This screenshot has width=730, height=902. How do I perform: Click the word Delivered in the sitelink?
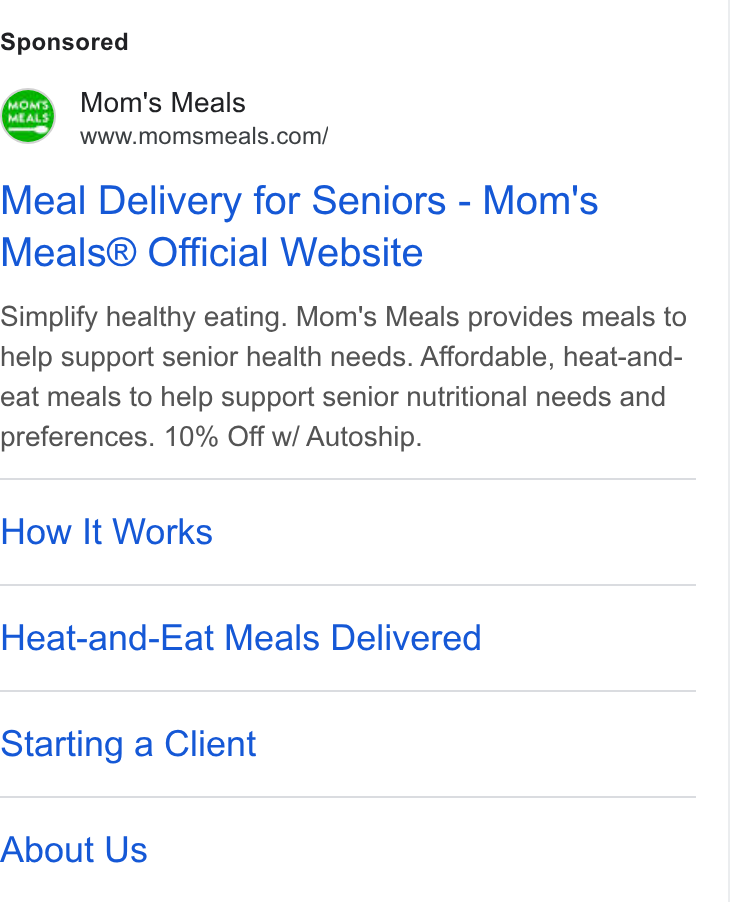[x=406, y=638]
